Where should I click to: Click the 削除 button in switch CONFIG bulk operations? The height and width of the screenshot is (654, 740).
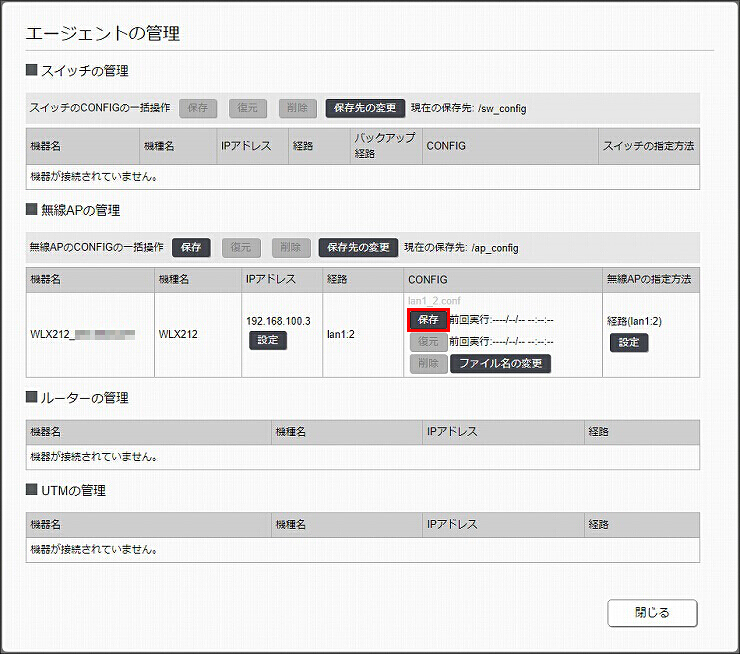[x=298, y=108]
